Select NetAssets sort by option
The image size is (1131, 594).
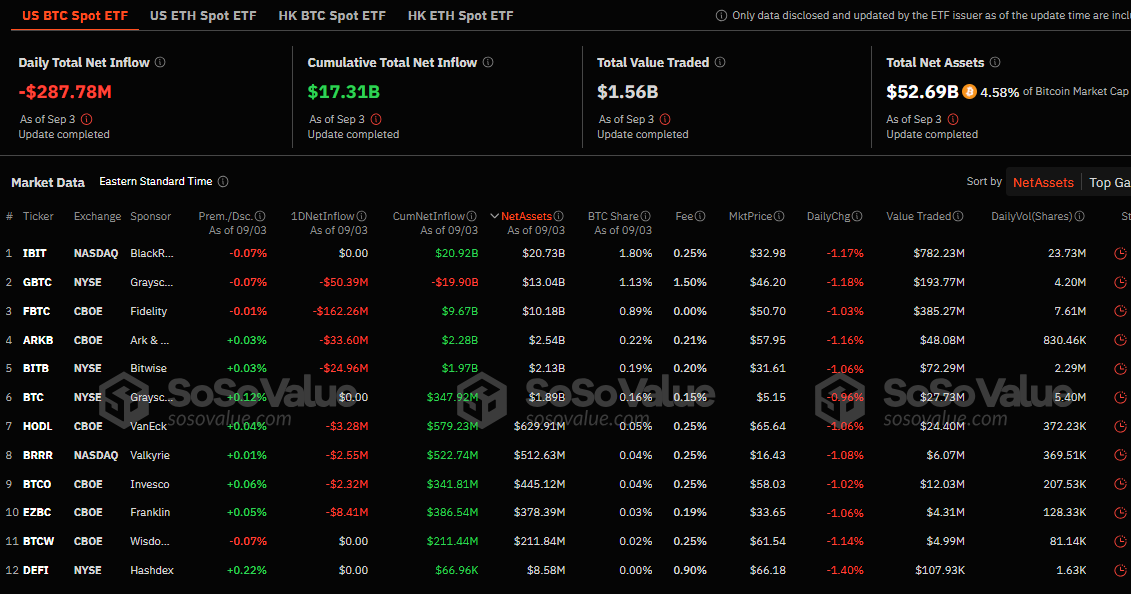[1043, 182]
